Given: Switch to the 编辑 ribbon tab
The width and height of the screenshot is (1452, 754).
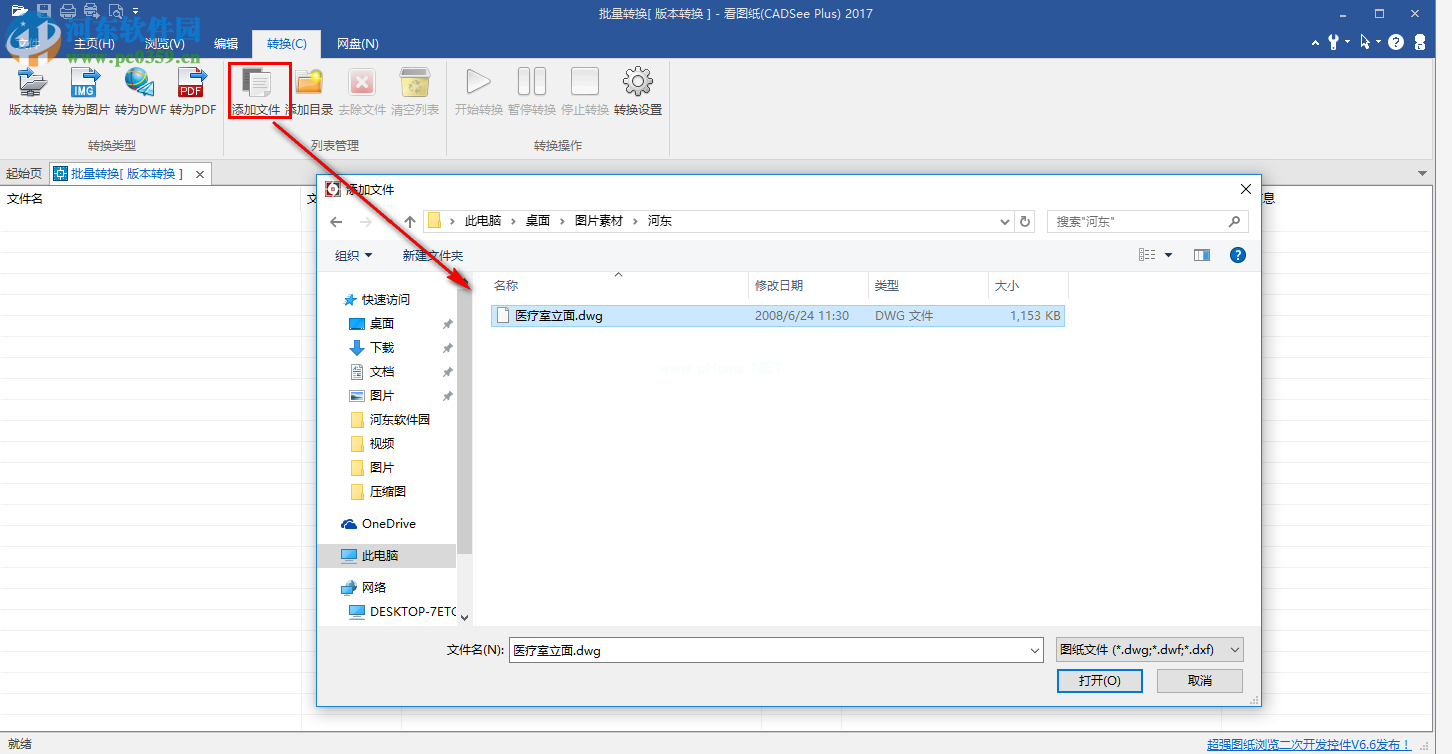Looking at the screenshot, I should [x=226, y=43].
